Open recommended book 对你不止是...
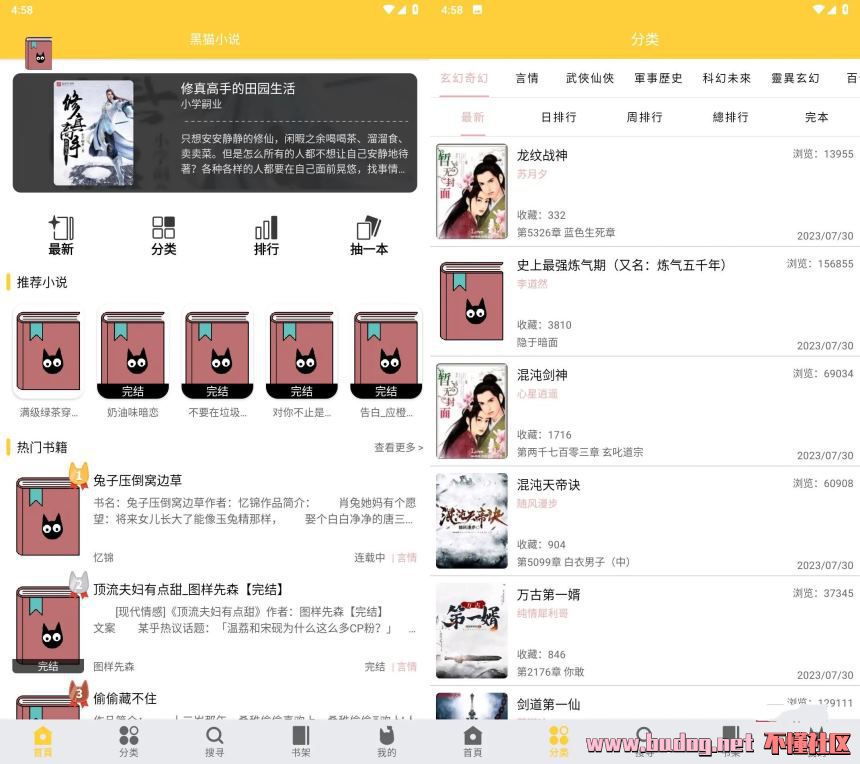This screenshot has height=764, width=860. tap(302, 364)
